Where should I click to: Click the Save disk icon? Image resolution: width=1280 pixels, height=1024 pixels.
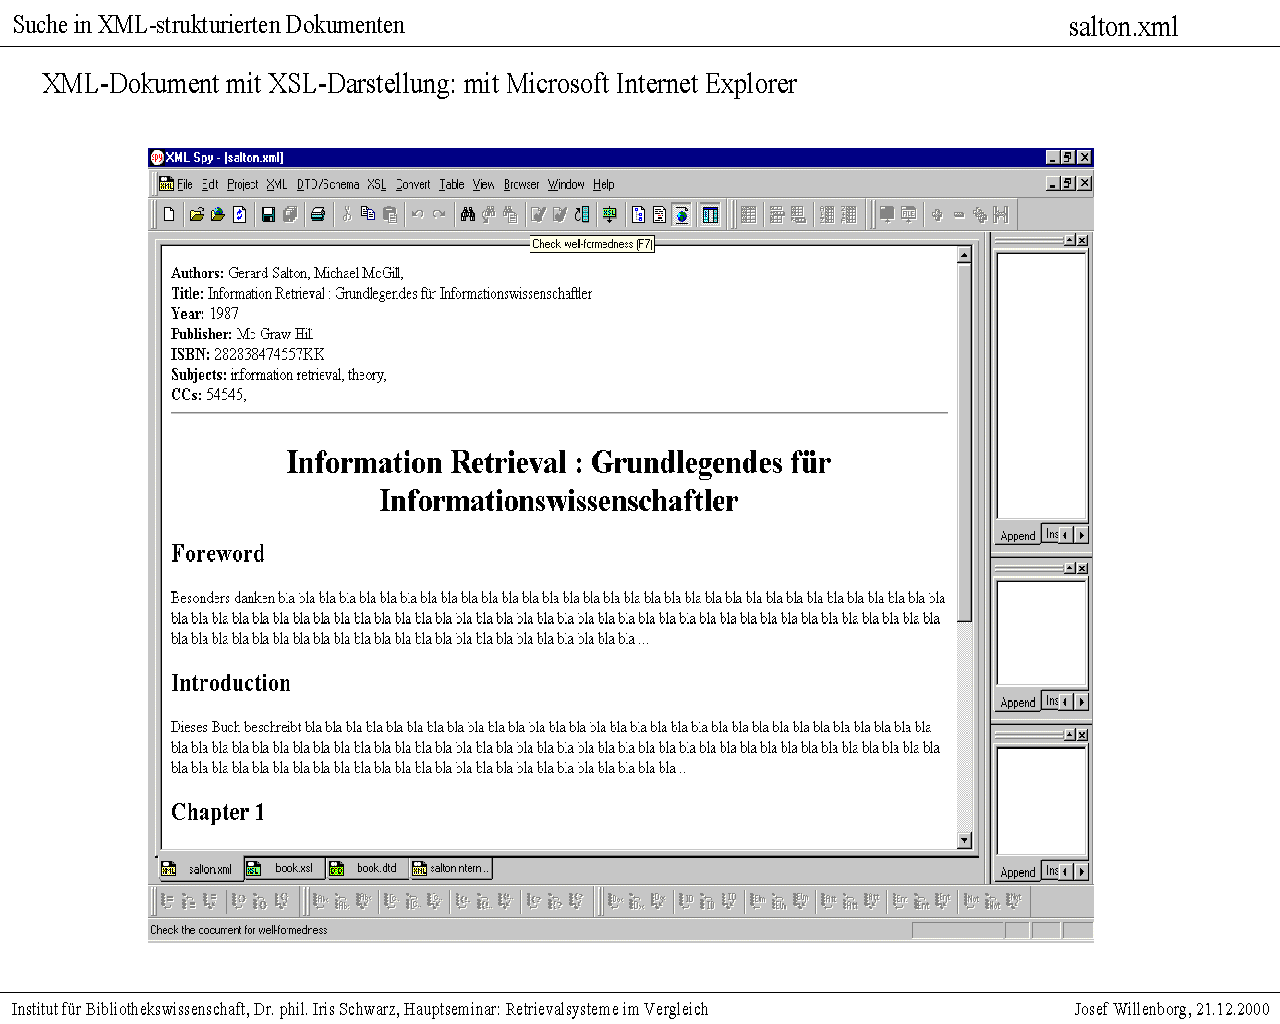(x=268, y=214)
